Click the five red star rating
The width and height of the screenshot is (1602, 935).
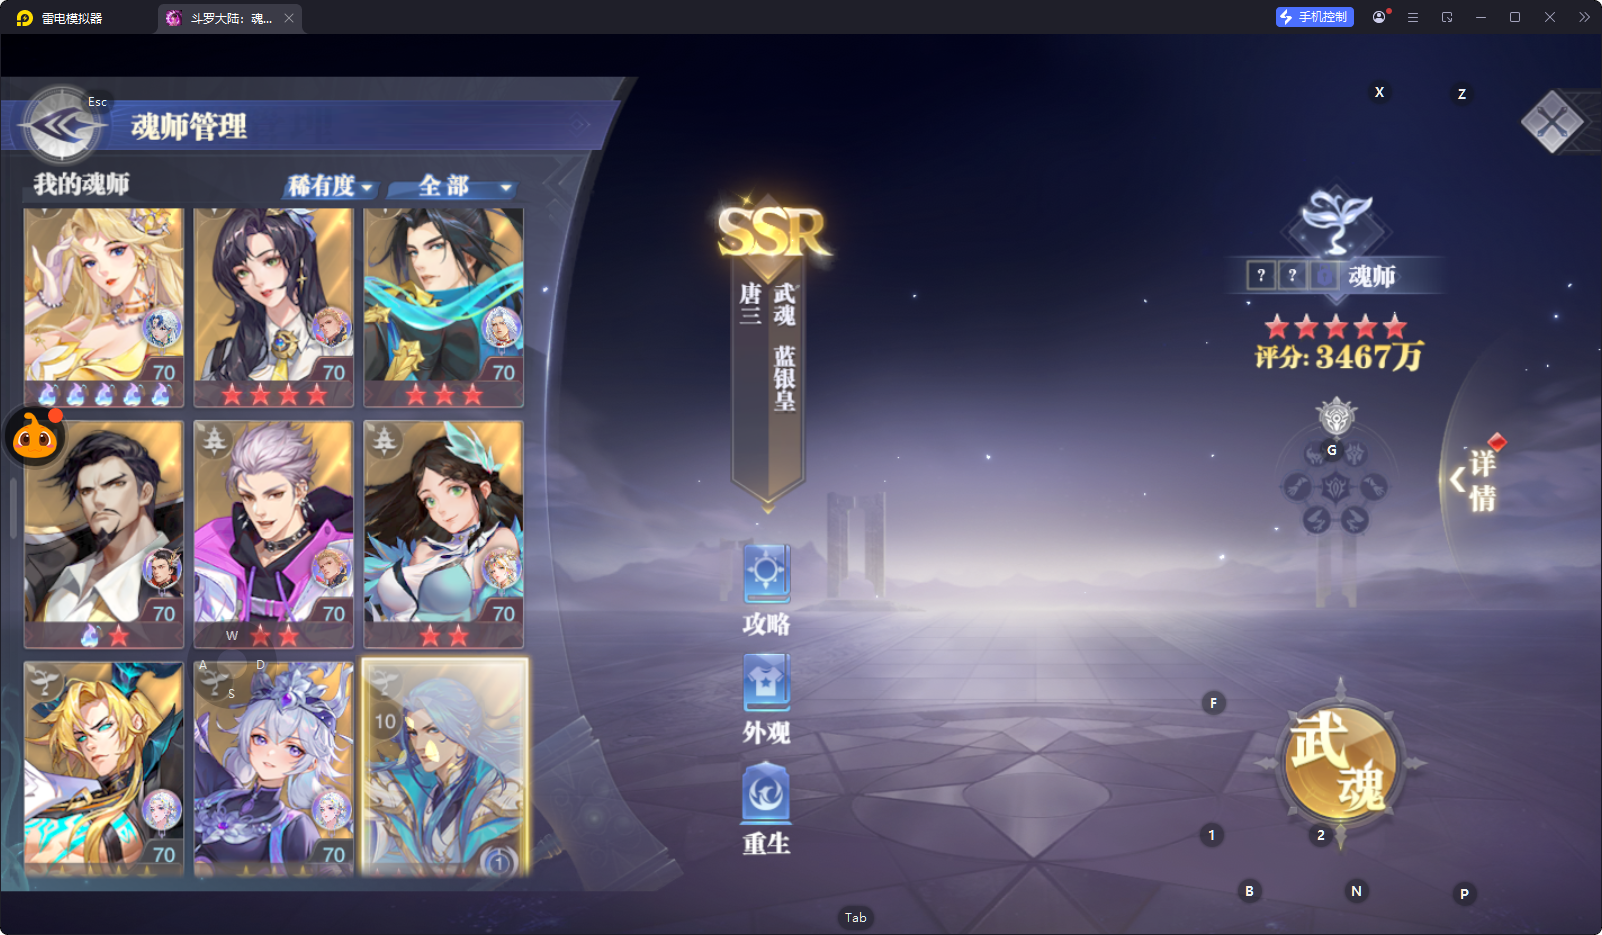click(1336, 326)
